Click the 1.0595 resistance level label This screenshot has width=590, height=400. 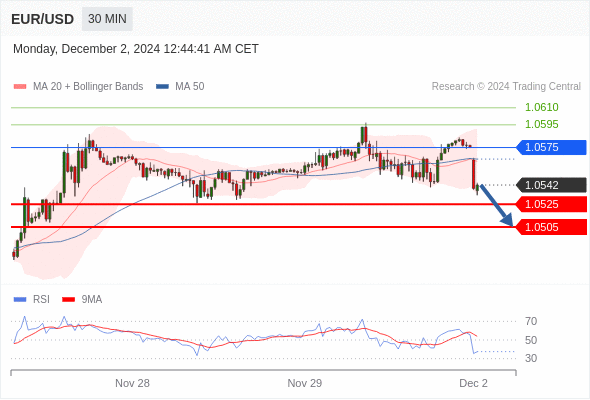[x=541, y=124]
